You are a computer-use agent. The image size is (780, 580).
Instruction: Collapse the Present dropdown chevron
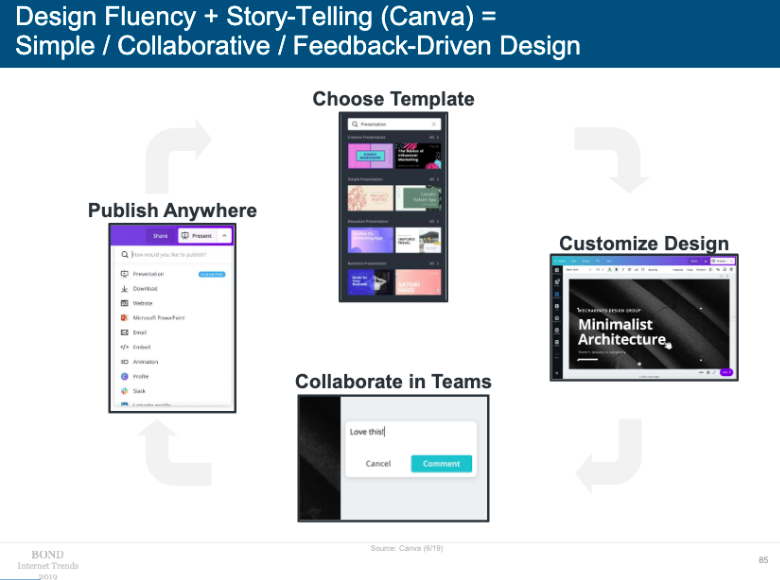[x=224, y=236]
